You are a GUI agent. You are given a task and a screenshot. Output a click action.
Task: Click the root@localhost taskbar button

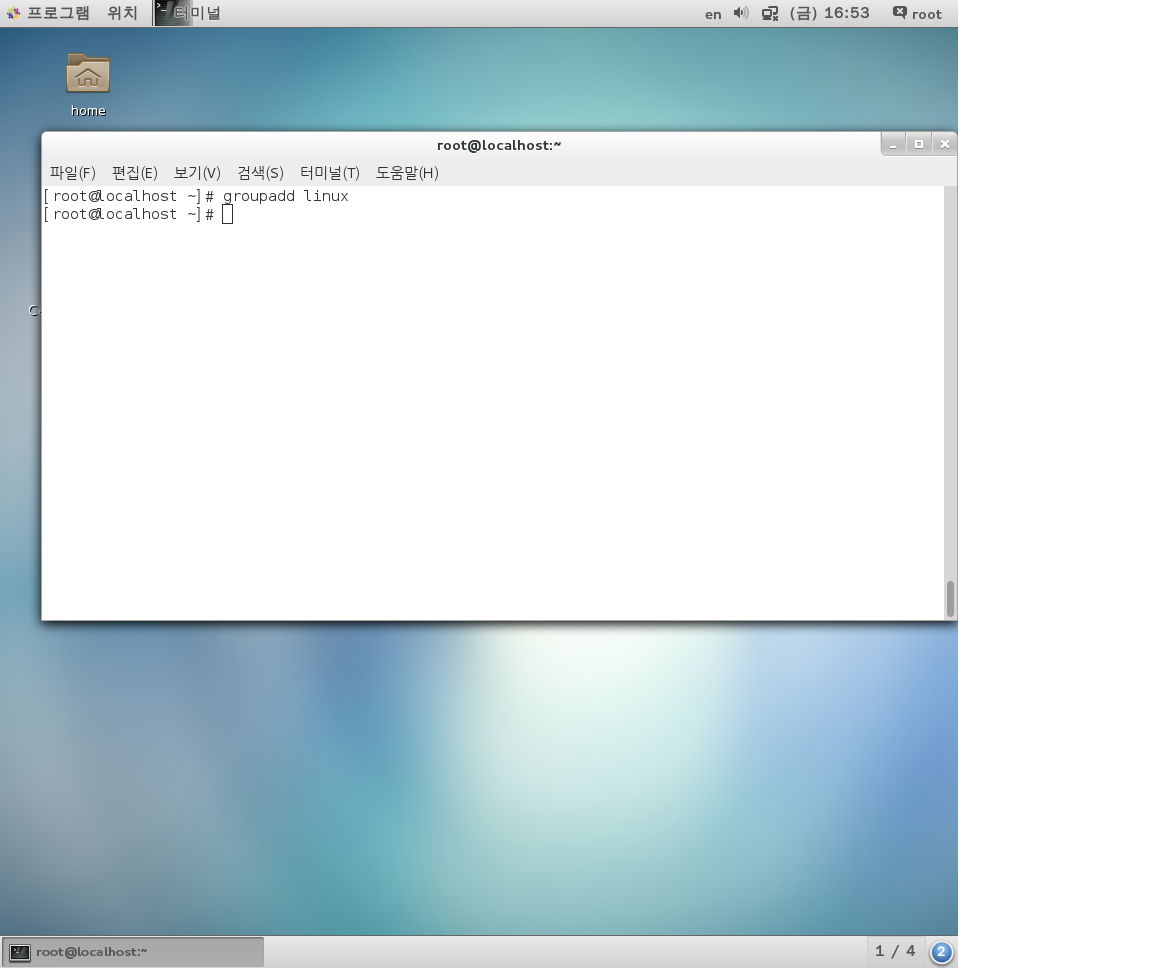[133, 952]
